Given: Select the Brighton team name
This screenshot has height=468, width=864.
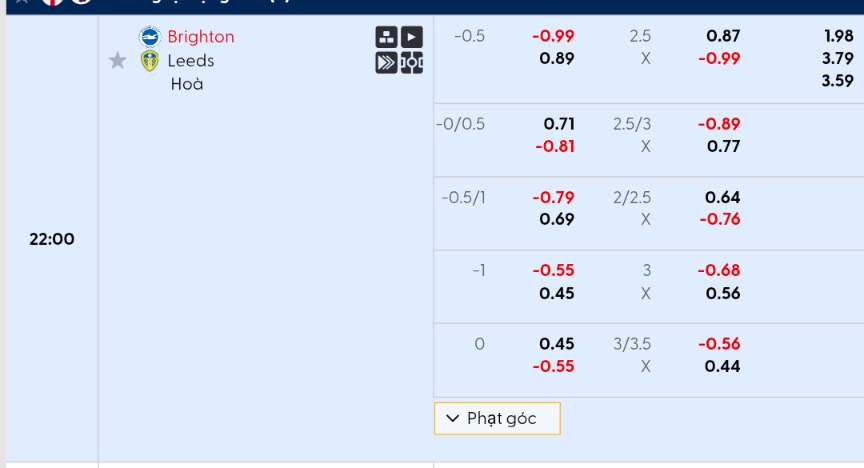Looking at the screenshot, I should 201,37.
